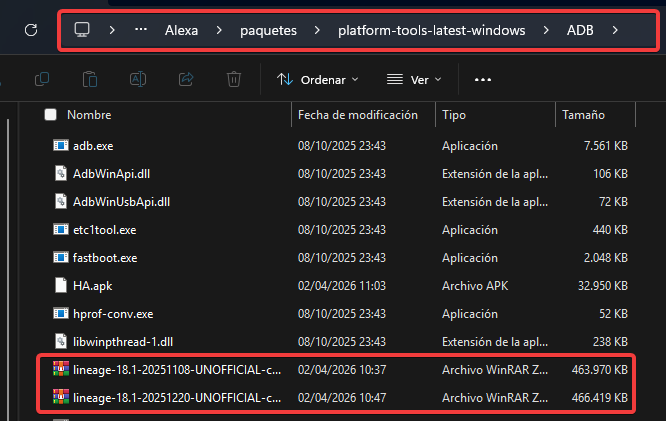
Task: Click the libwinpthread-1.dll file icon
Action: click(x=61, y=342)
